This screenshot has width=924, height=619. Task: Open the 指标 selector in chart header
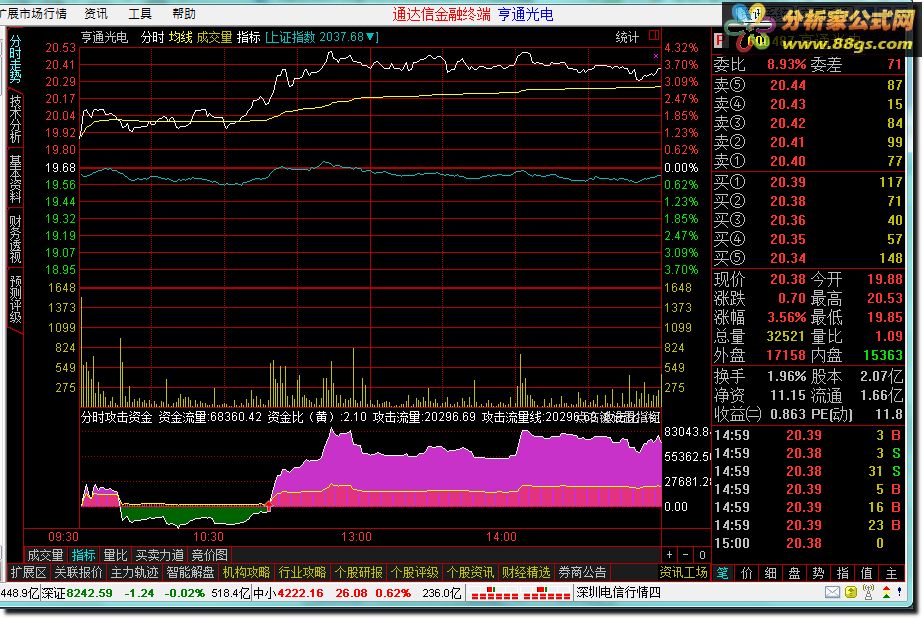248,37
